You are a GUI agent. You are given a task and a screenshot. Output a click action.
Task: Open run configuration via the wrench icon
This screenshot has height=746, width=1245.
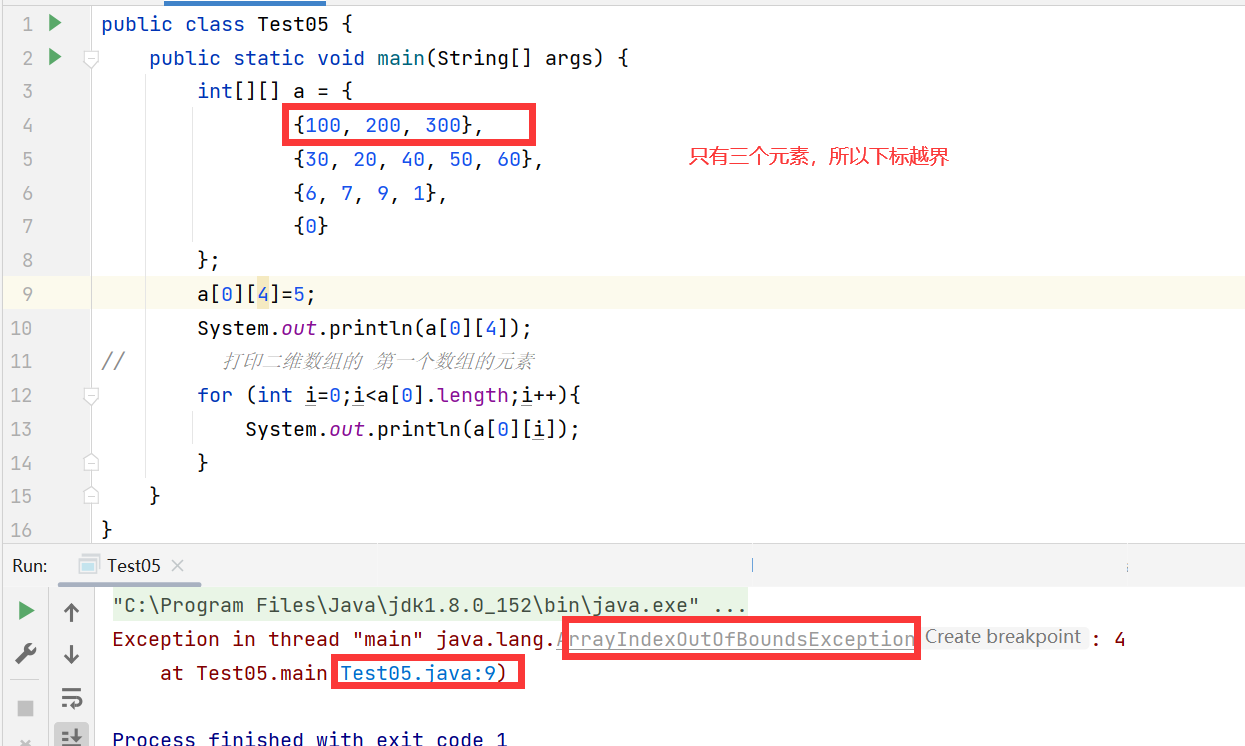coord(26,654)
